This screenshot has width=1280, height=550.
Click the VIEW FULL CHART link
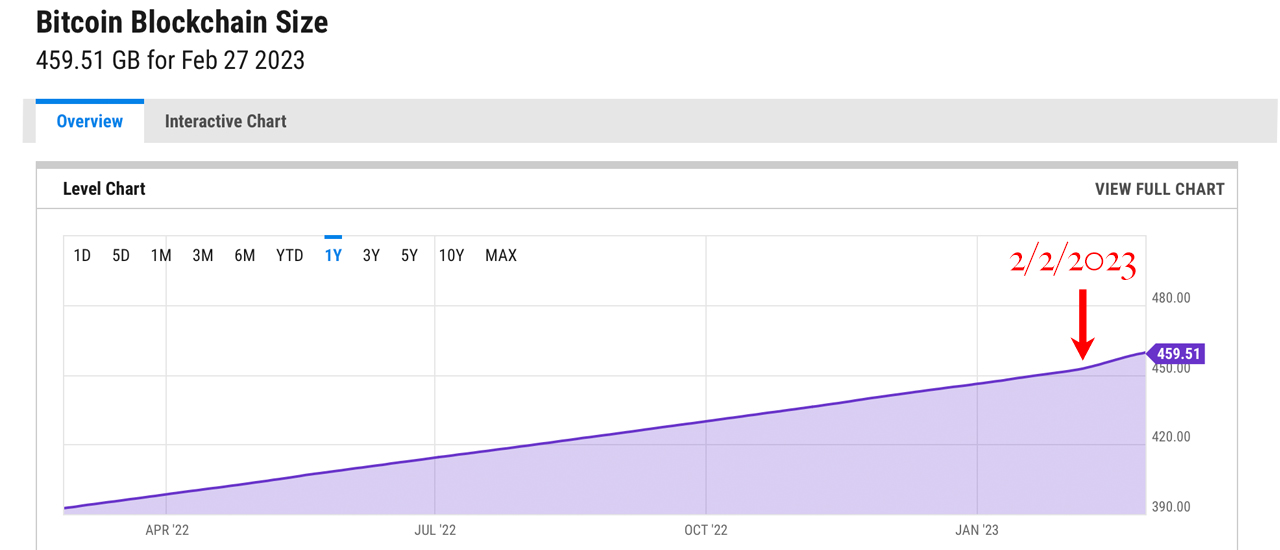coord(1159,189)
